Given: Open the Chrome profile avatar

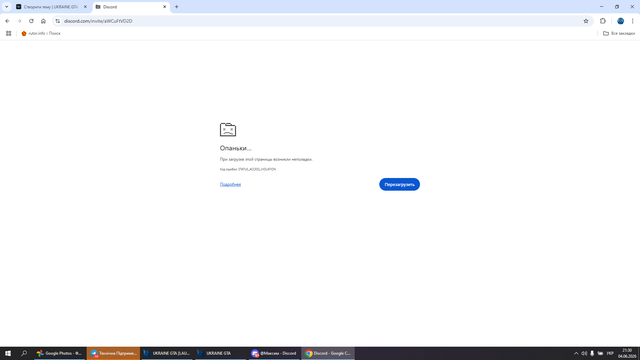Looking at the screenshot, I should click(620, 21).
